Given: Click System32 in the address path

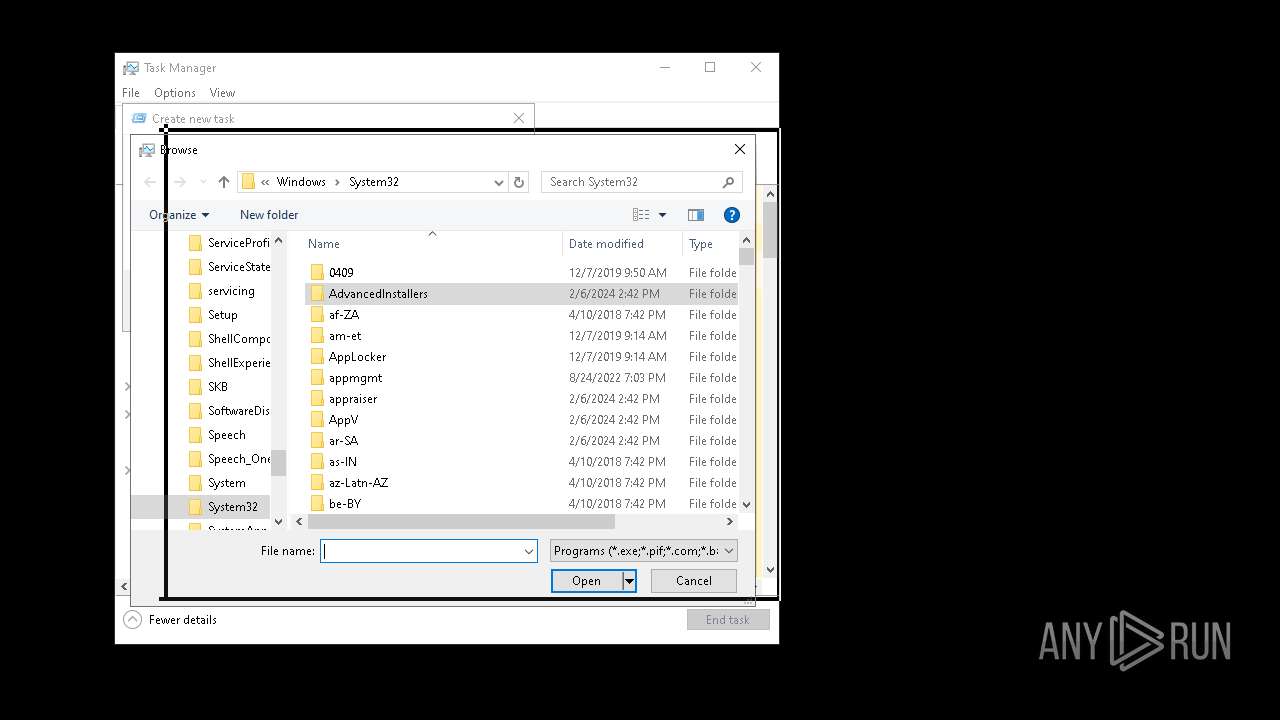Looking at the screenshot, I should pos(374,182).
